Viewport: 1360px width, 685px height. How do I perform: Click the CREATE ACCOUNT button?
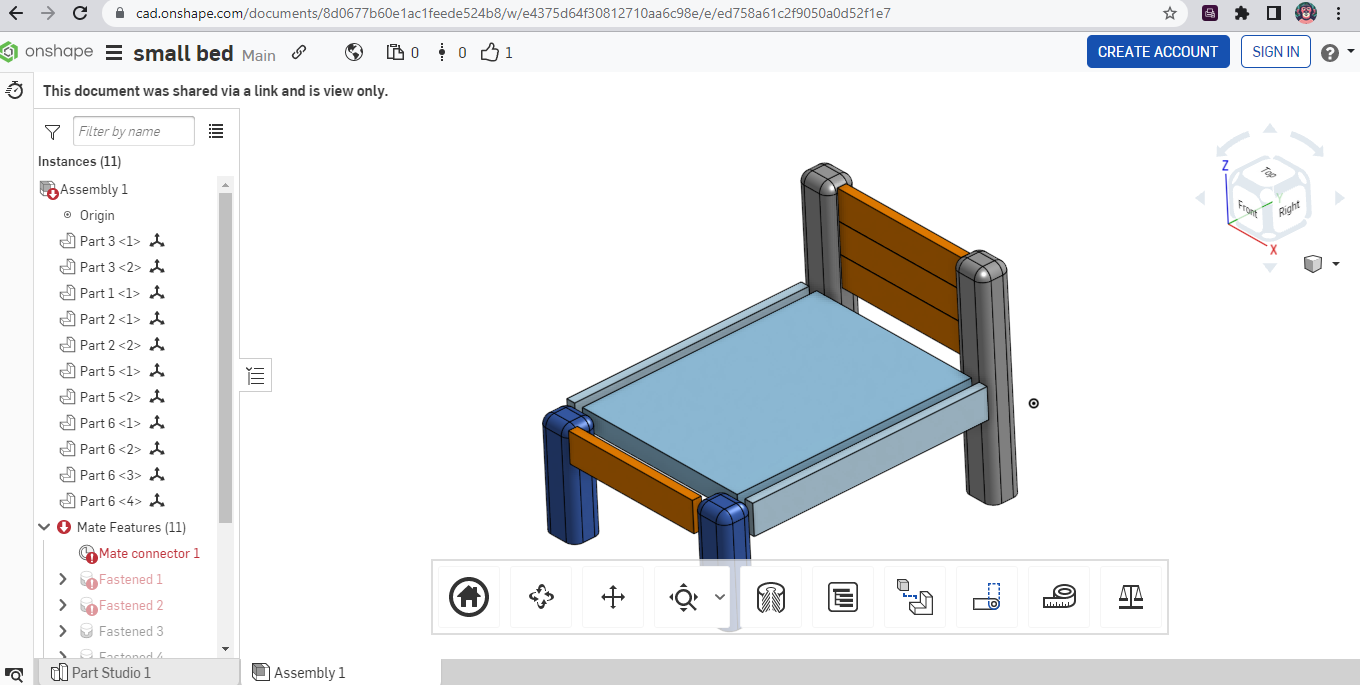(1158, 51)
